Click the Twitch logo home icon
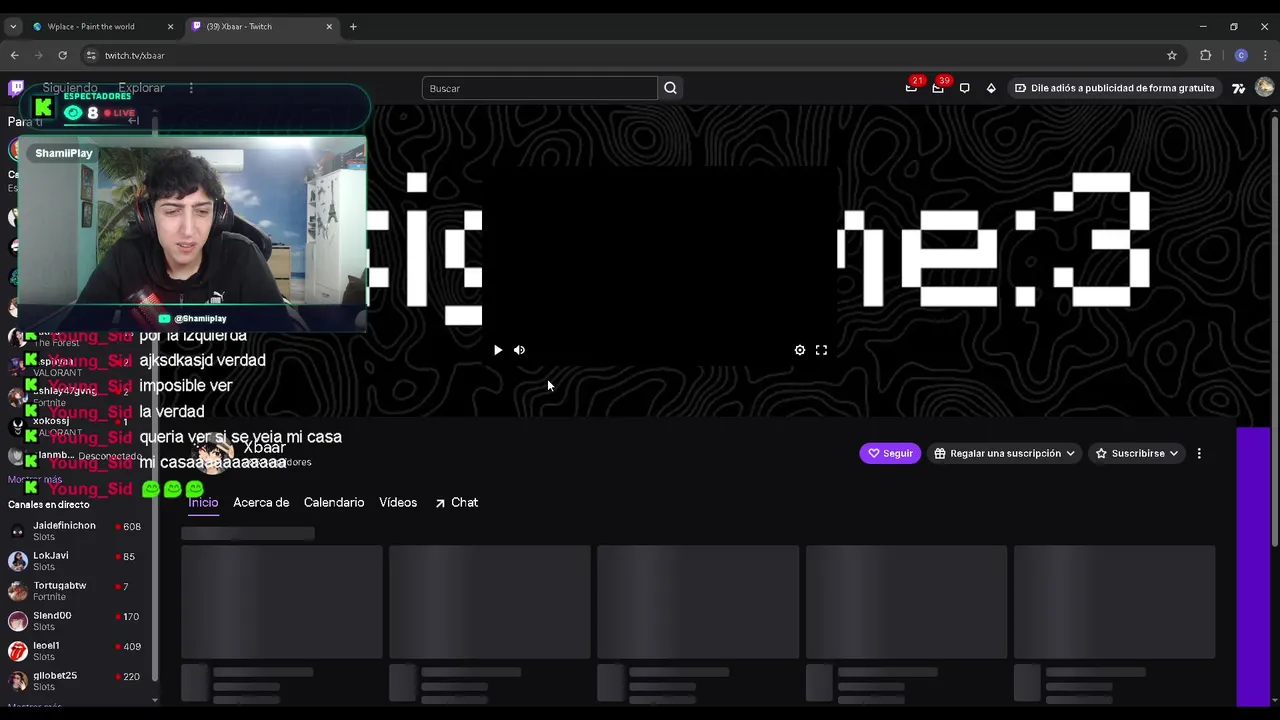This screenshot has width=1280, height=720. tap(16, 88)
